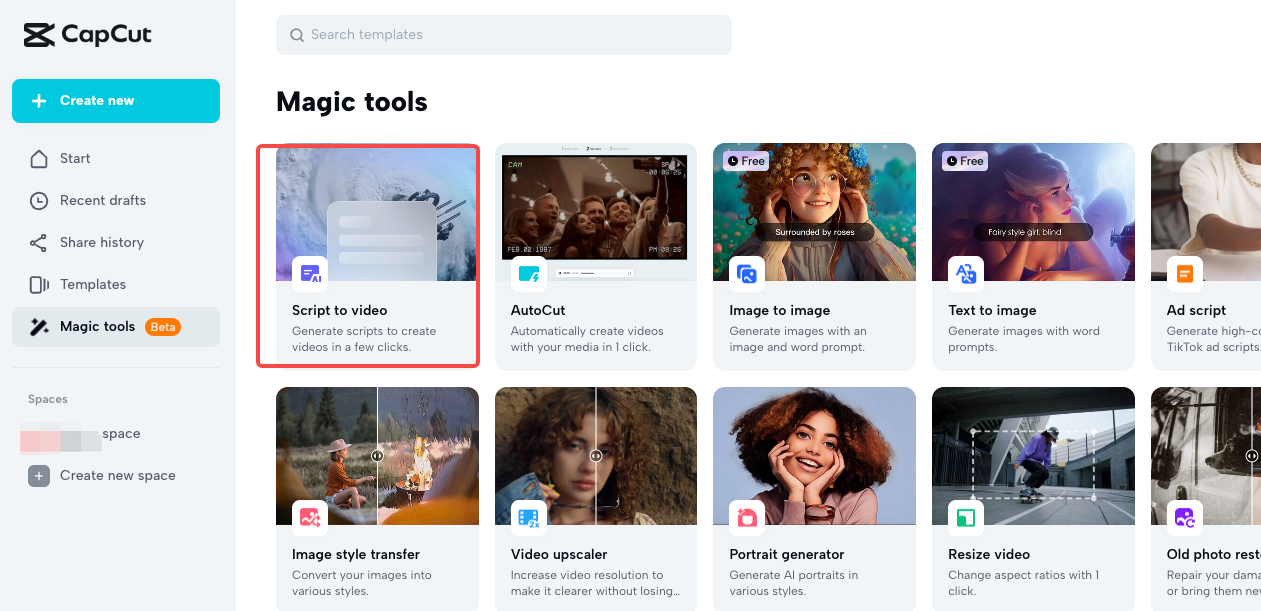Click the Search templates field
Screen dimensions: 1261x611
[503, 34]
